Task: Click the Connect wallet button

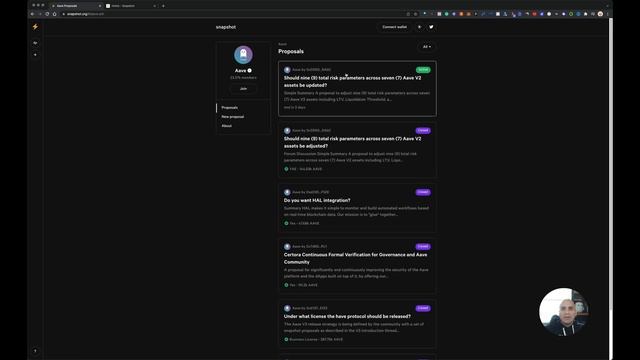Action: (x=394, y=27)
